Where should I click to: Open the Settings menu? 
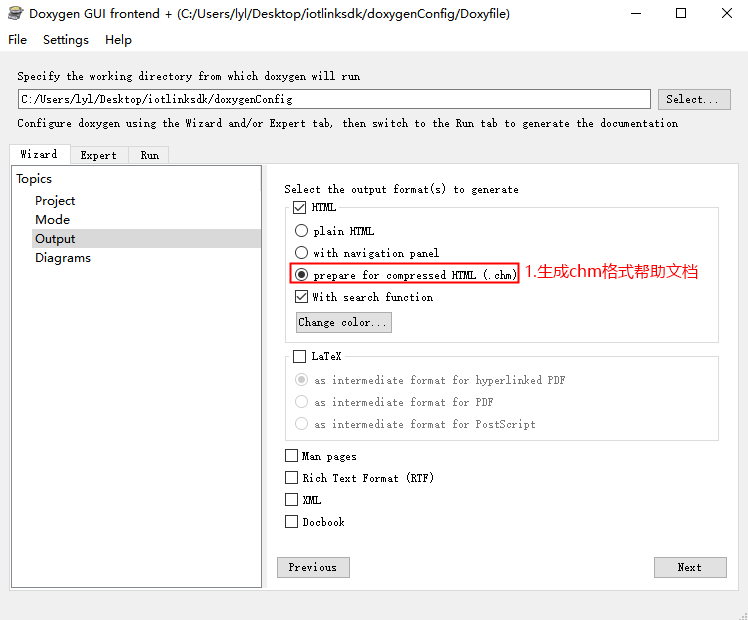coord(66,40)
